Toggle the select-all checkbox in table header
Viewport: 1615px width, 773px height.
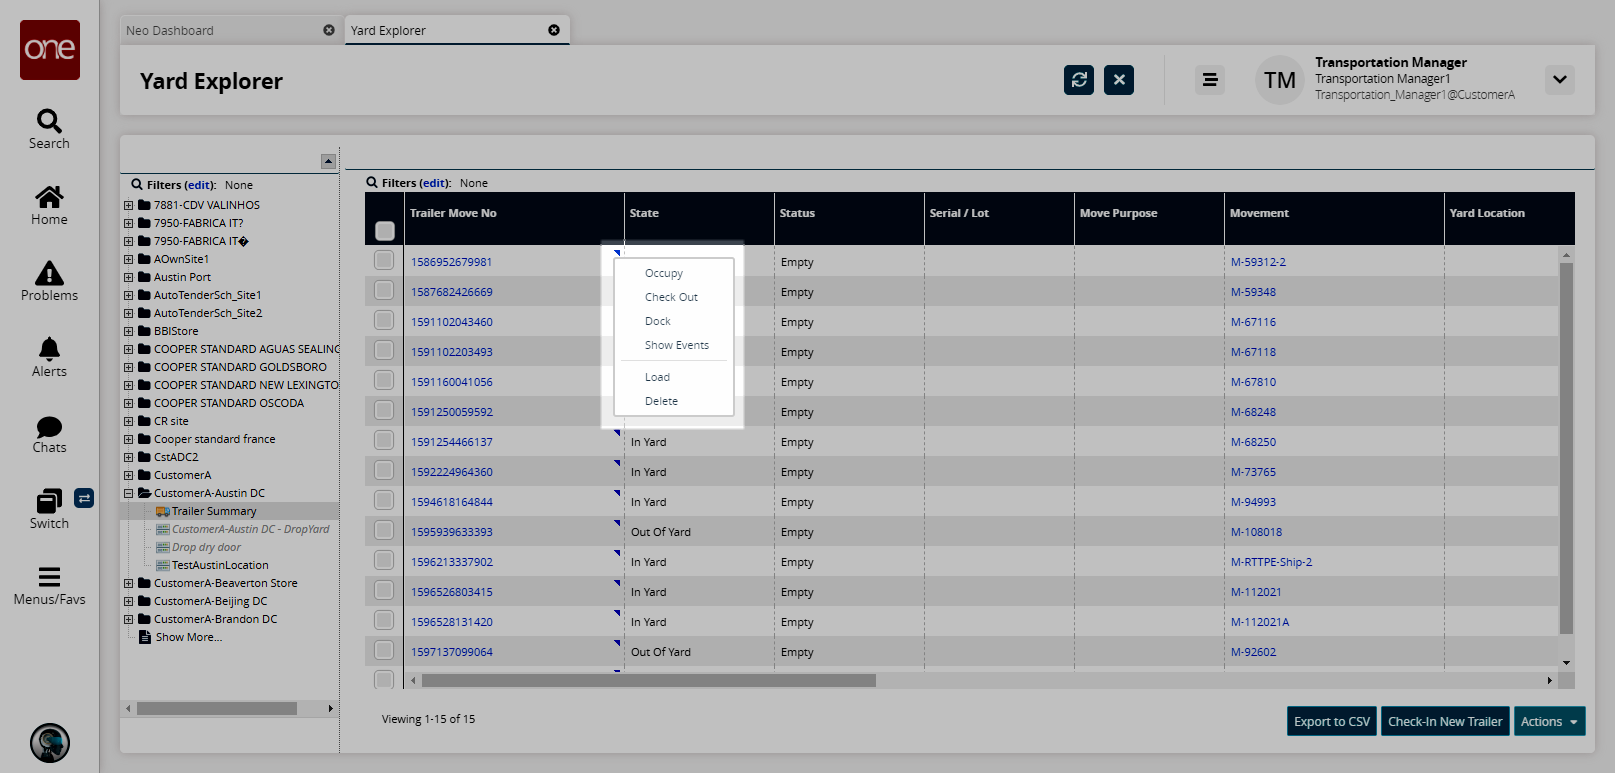pos(385,231)
